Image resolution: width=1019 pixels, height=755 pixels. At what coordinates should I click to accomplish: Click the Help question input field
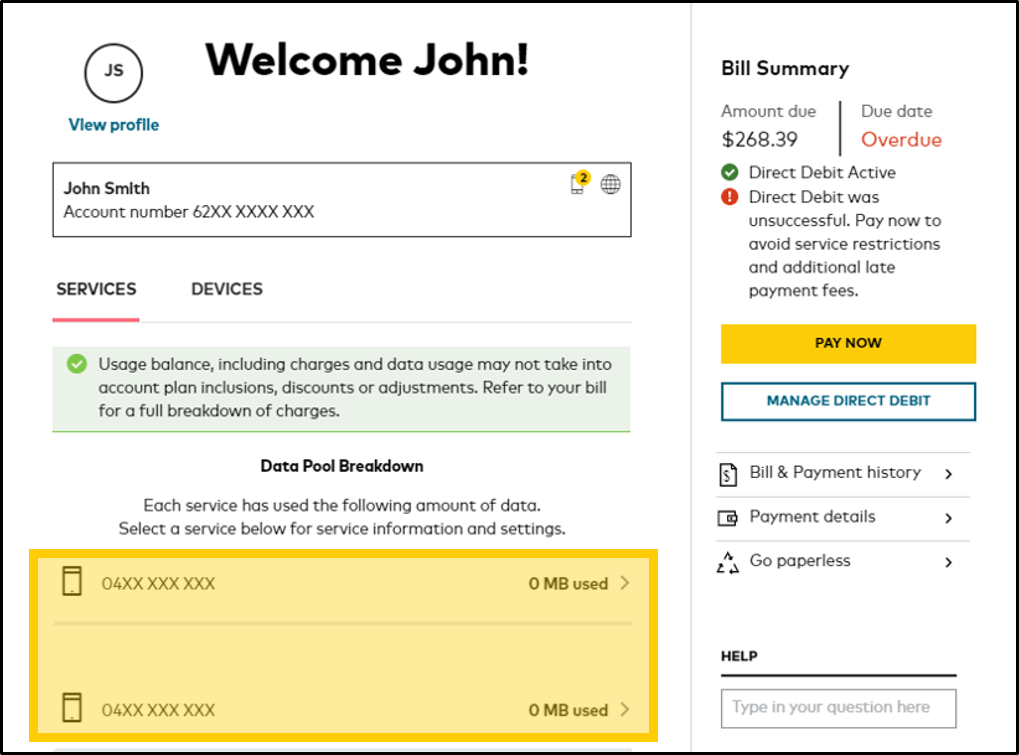pos(838,708)
